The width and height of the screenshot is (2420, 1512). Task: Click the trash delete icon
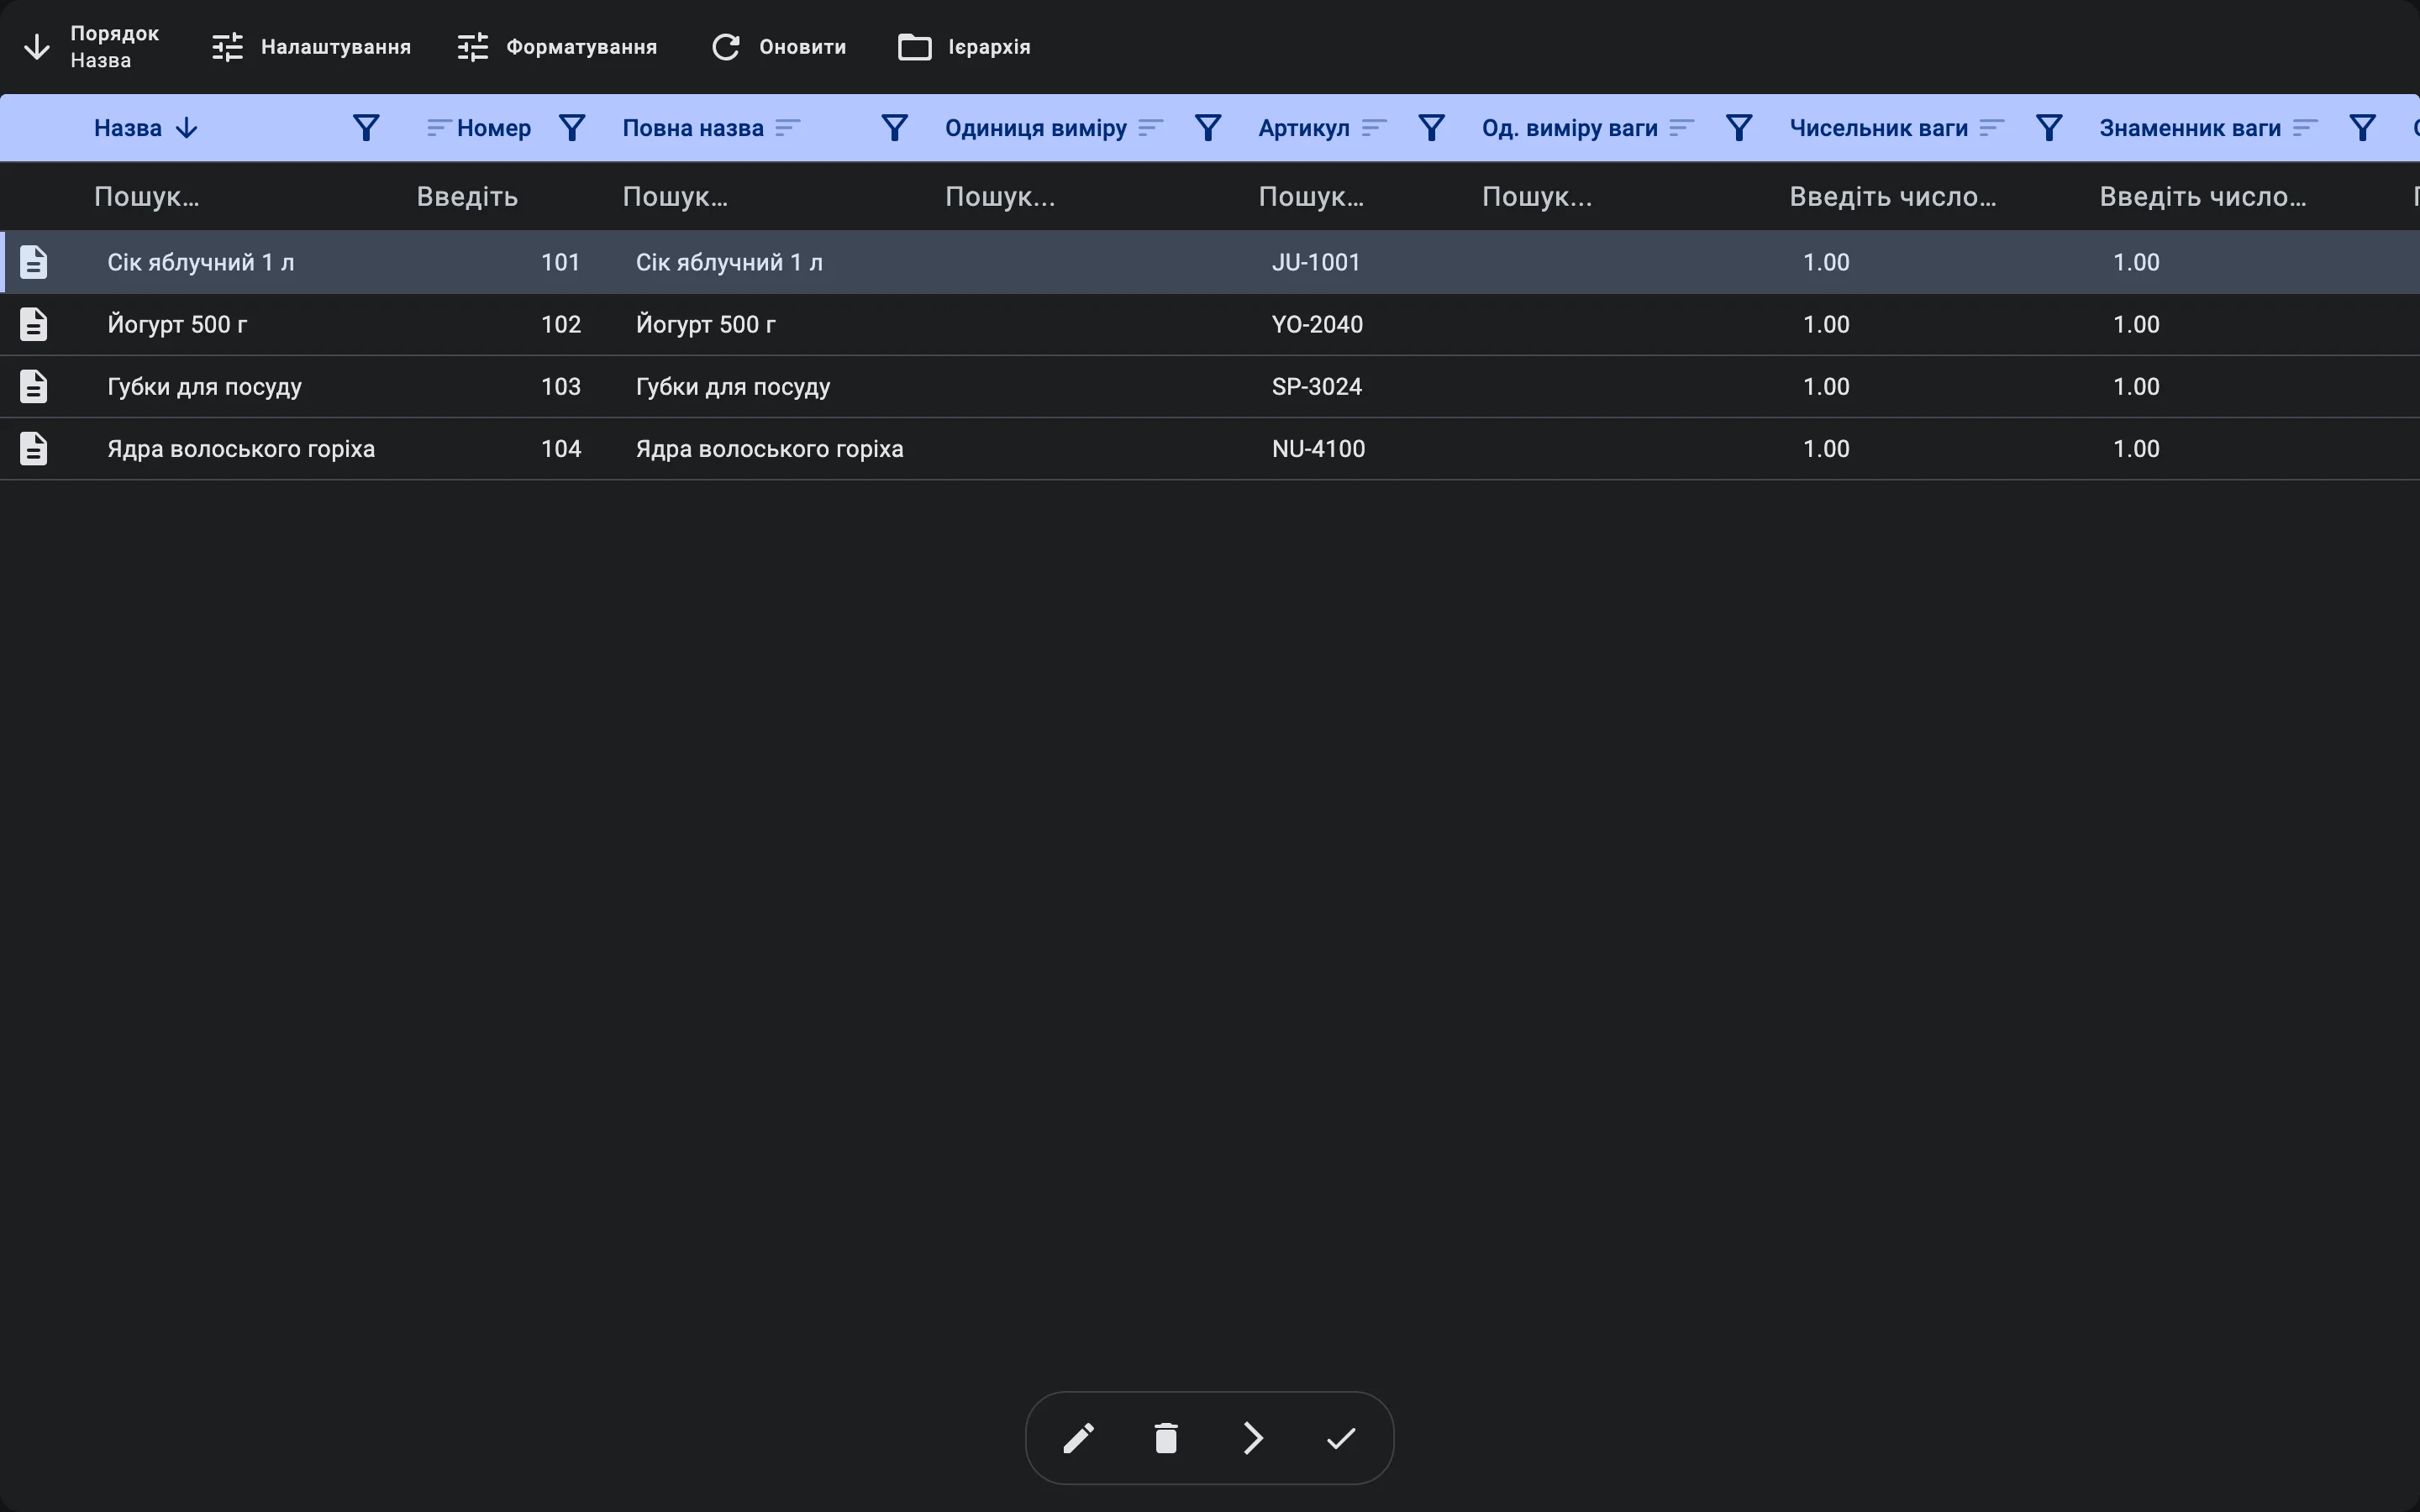[1166, 1438]
